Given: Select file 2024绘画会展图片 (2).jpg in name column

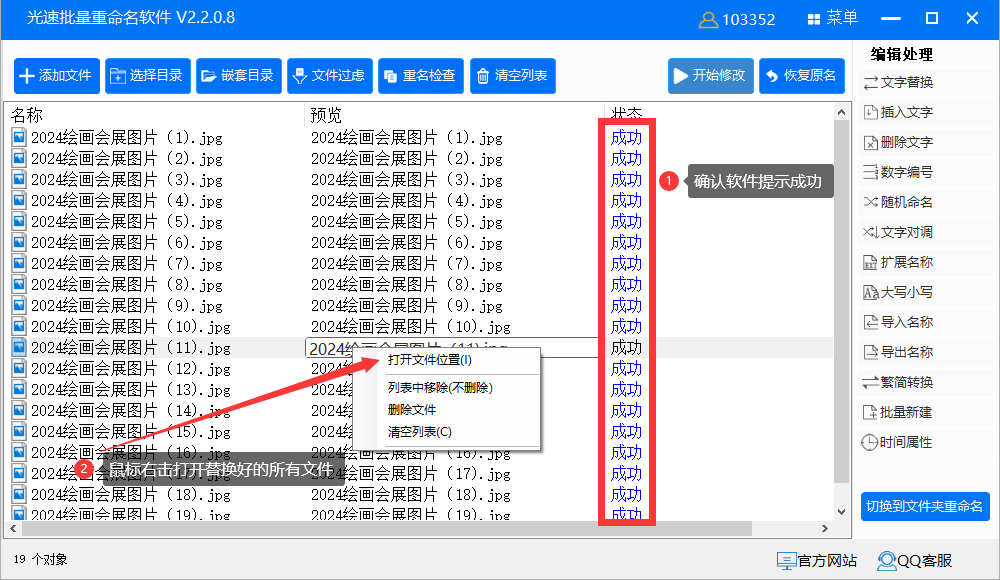Looking at the screenshot, I should tap(126, 159).
